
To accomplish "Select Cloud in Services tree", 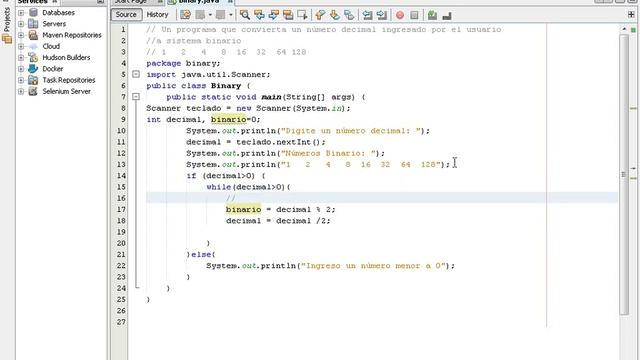I will [51, 47].
